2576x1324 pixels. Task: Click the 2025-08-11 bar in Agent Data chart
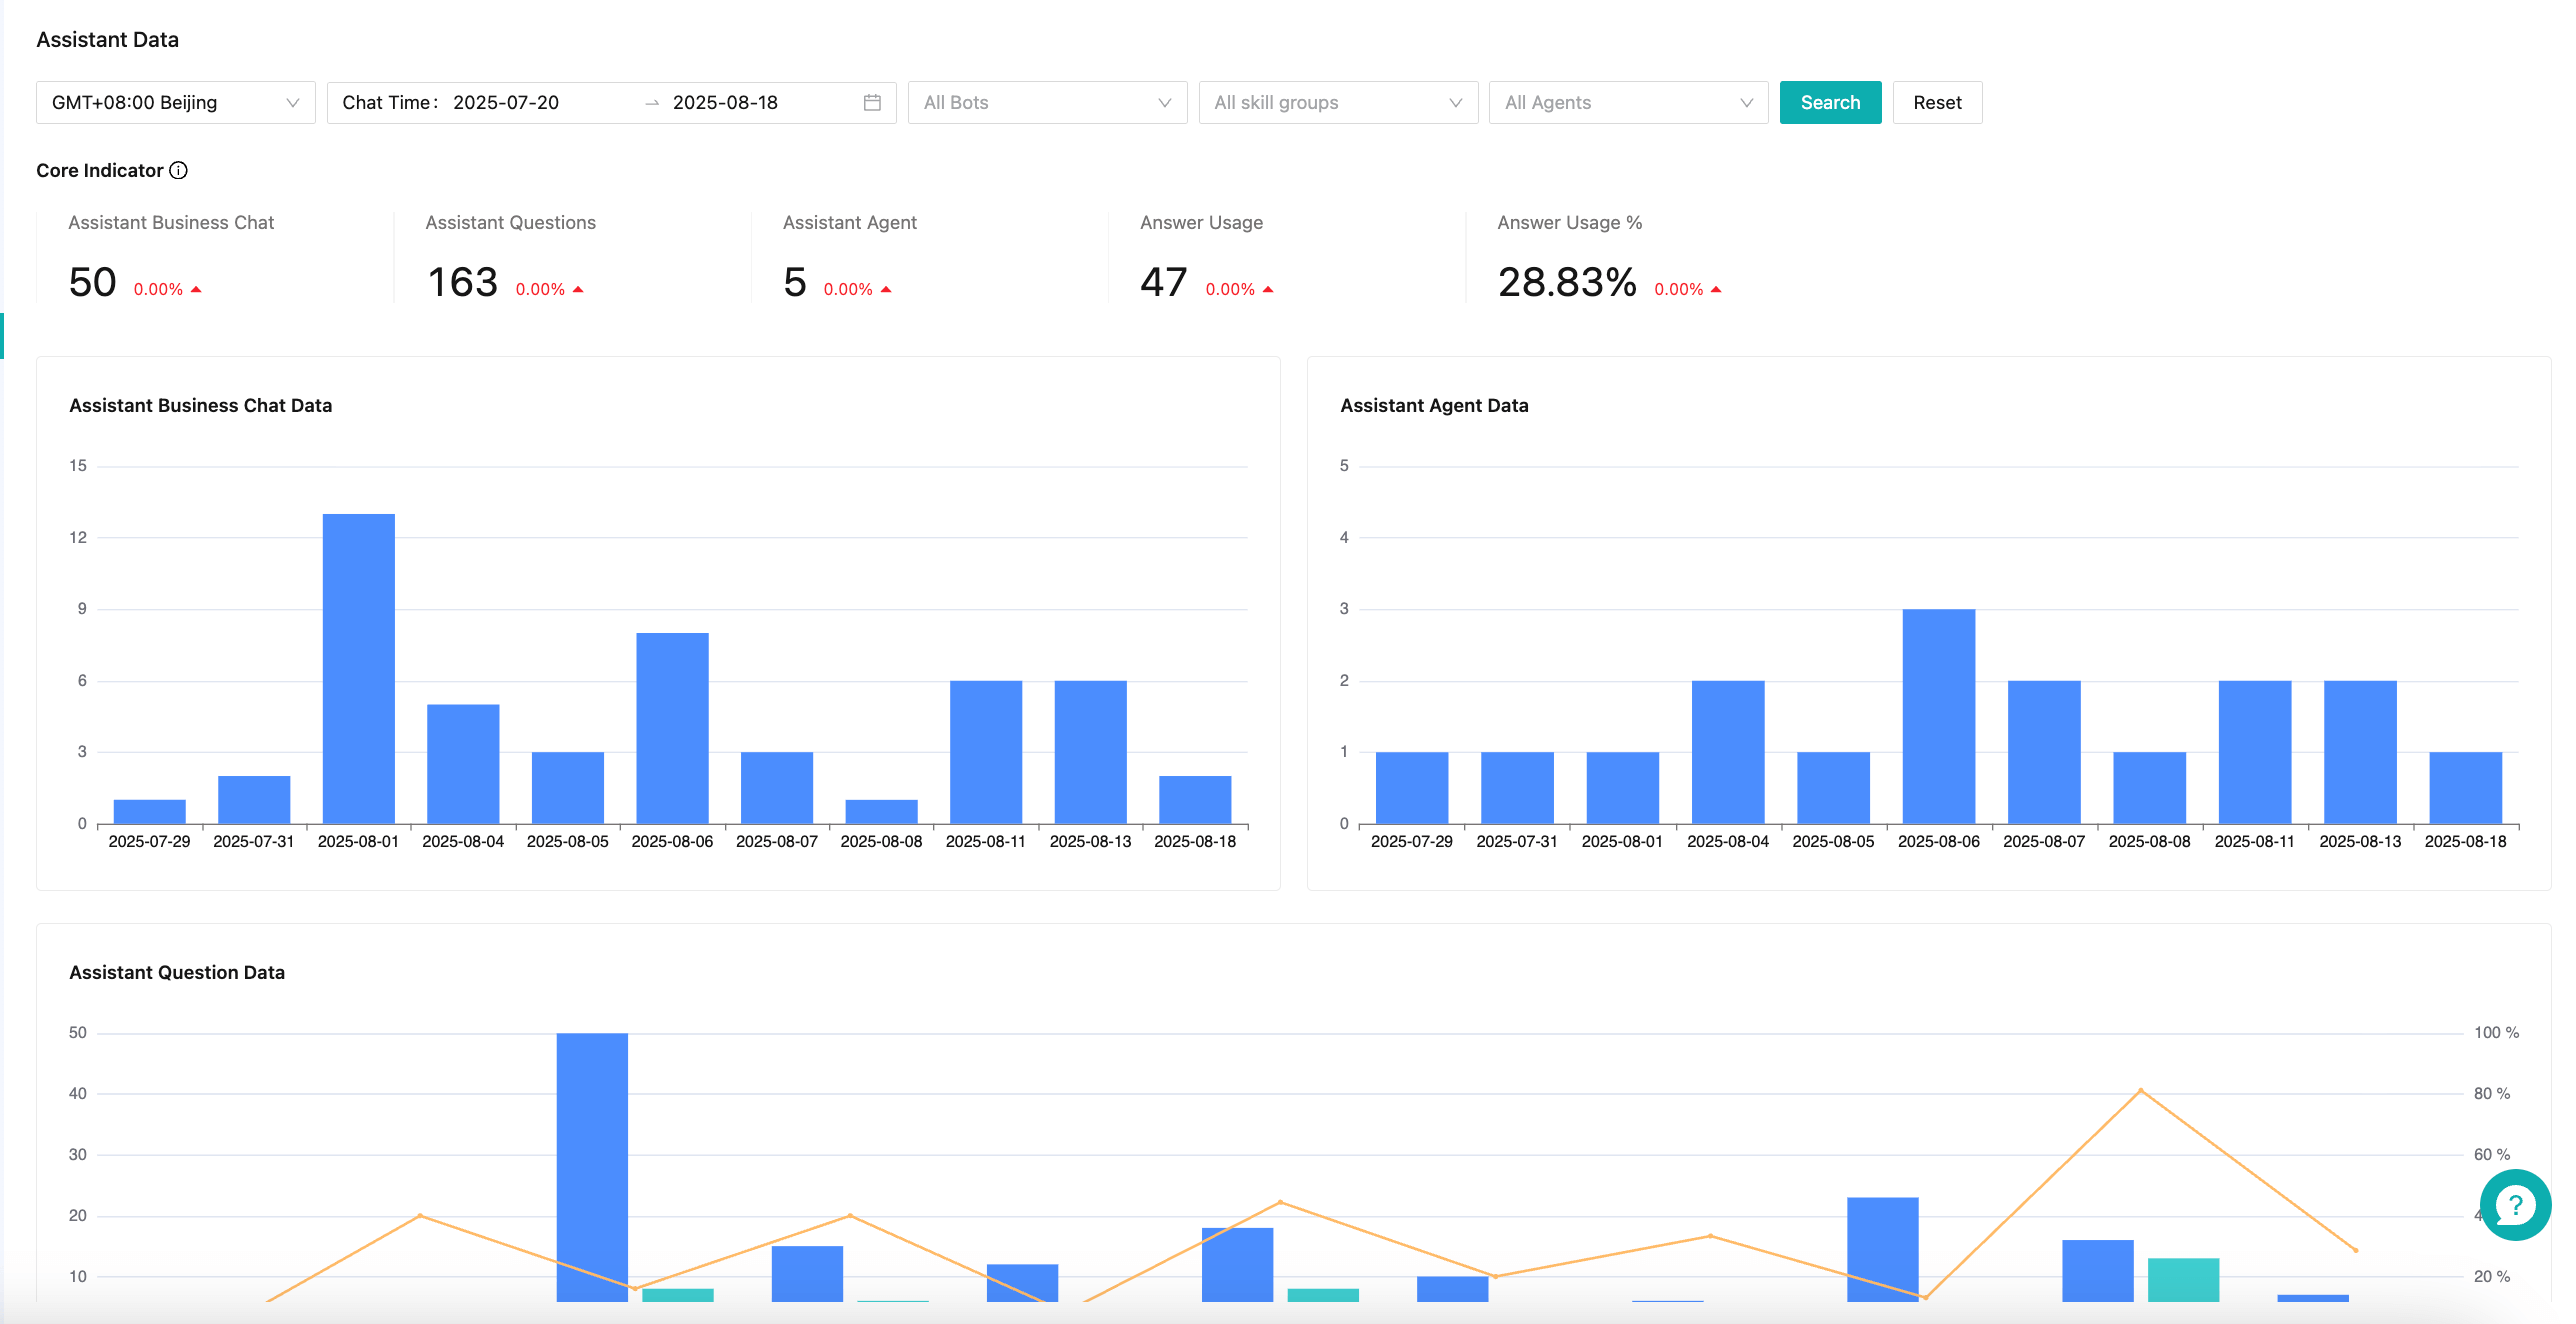pos(2255,752)
